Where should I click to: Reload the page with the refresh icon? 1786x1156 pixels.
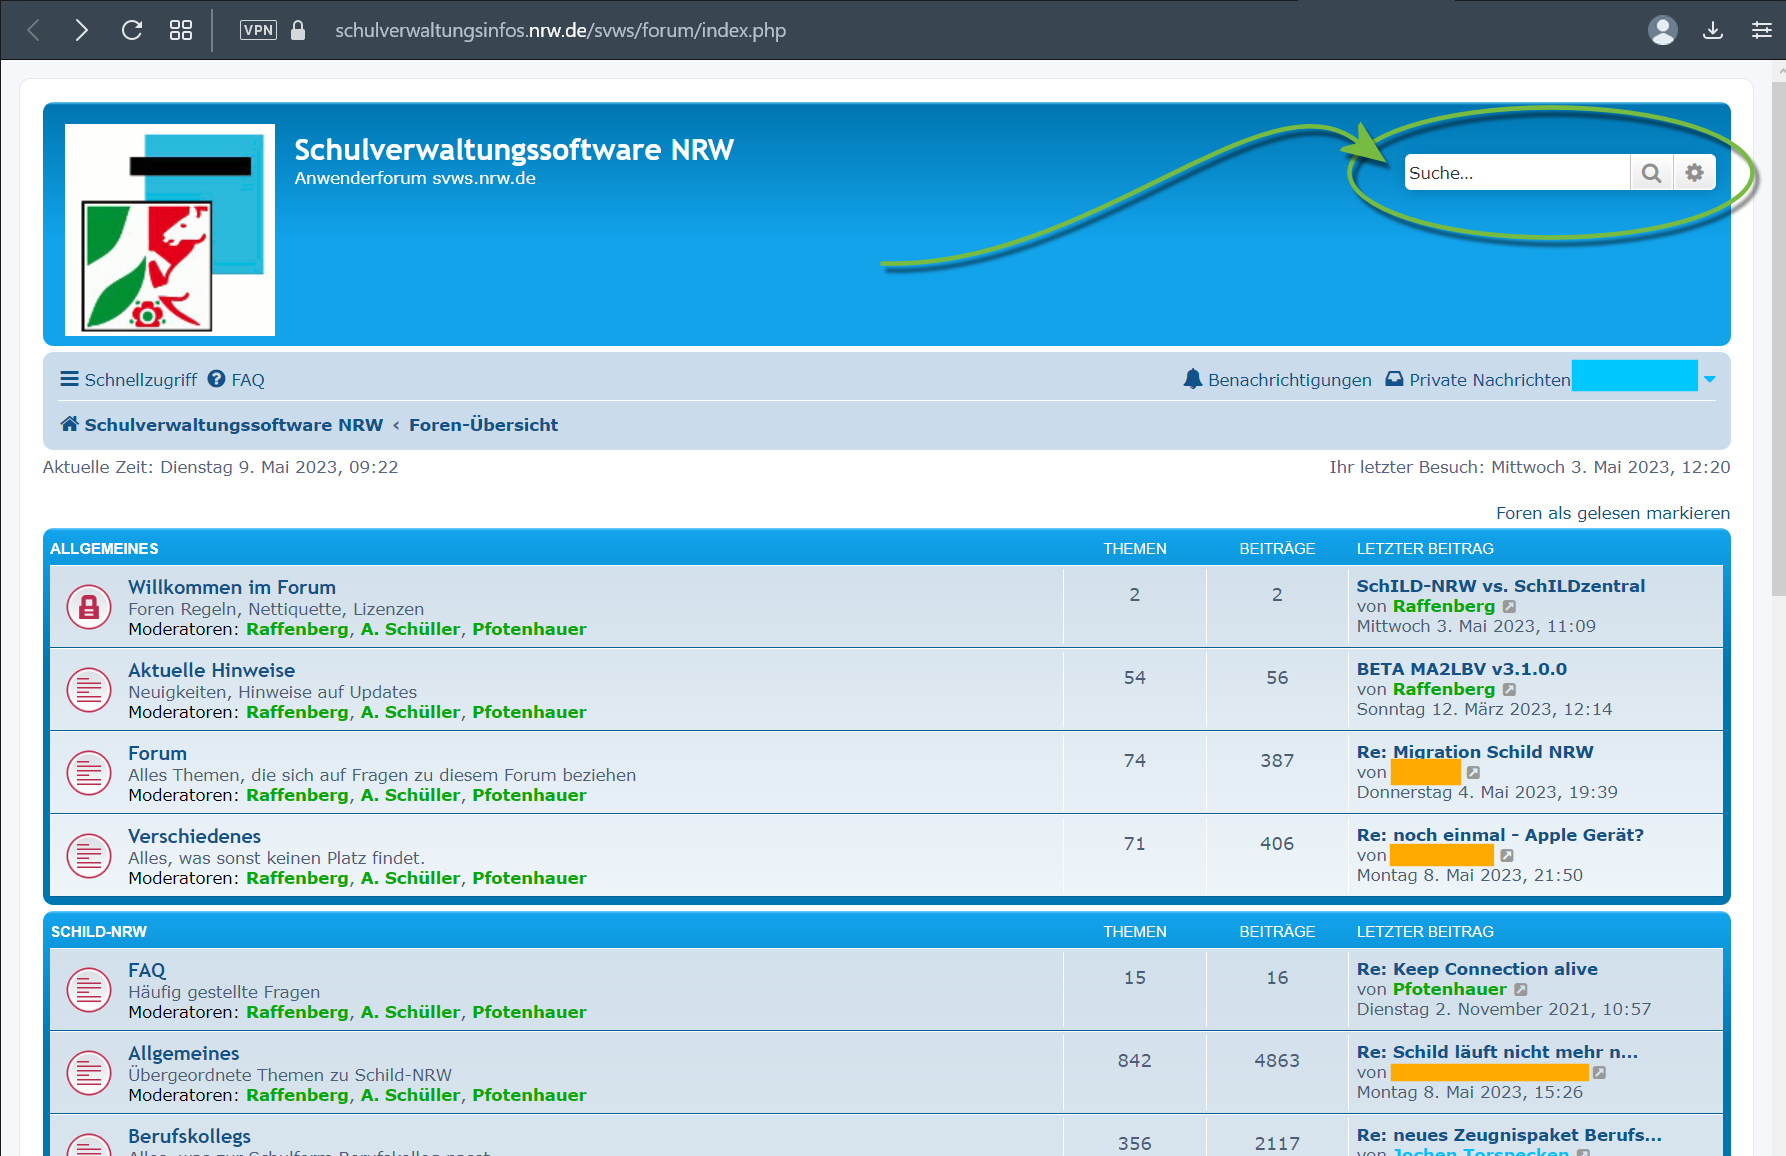(132, 30)
